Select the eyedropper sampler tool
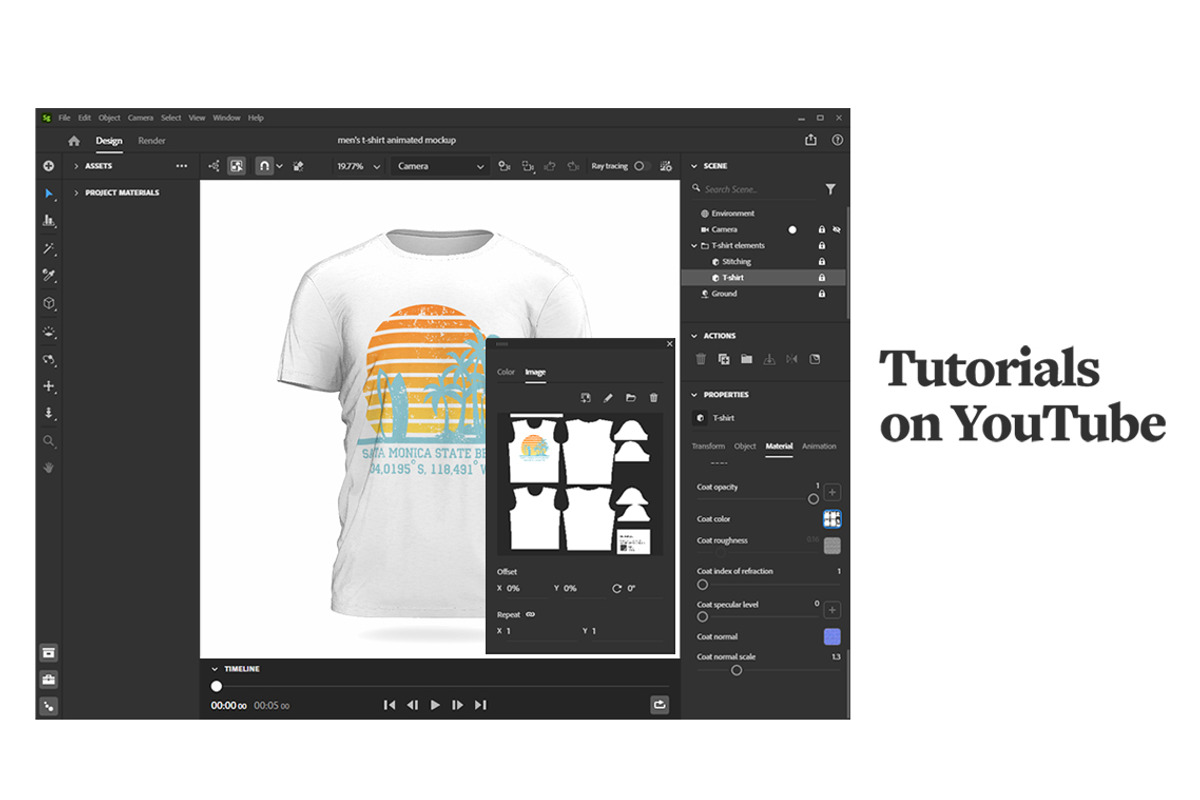Screen dimensions: 1200x800 pos(48,275)
